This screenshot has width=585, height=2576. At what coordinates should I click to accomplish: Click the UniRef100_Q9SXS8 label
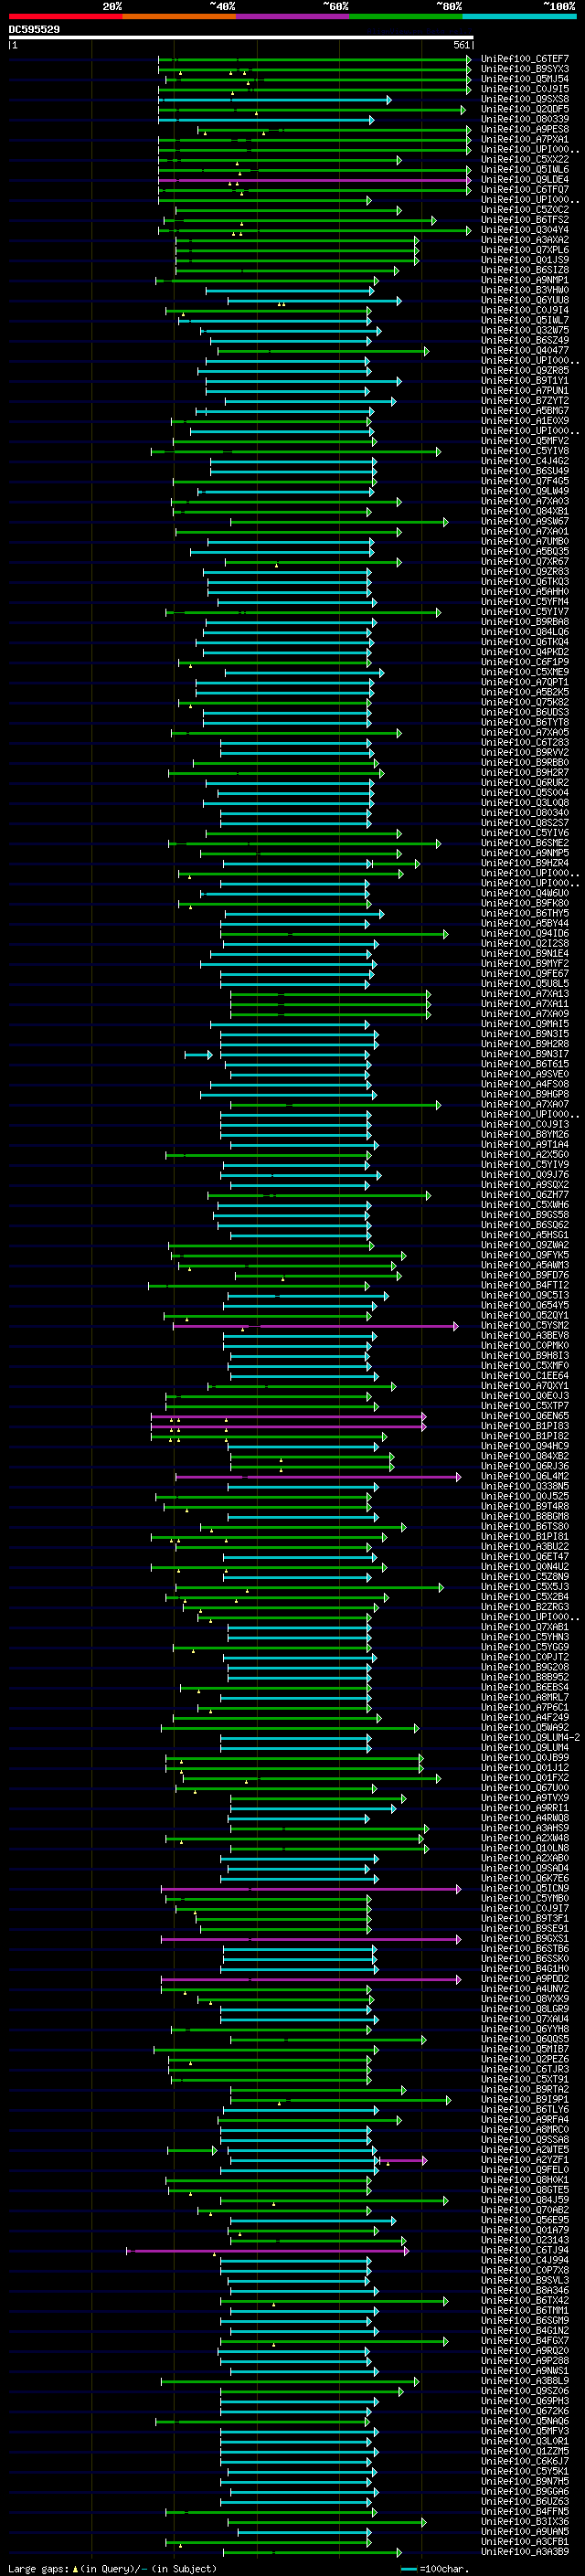525,99
